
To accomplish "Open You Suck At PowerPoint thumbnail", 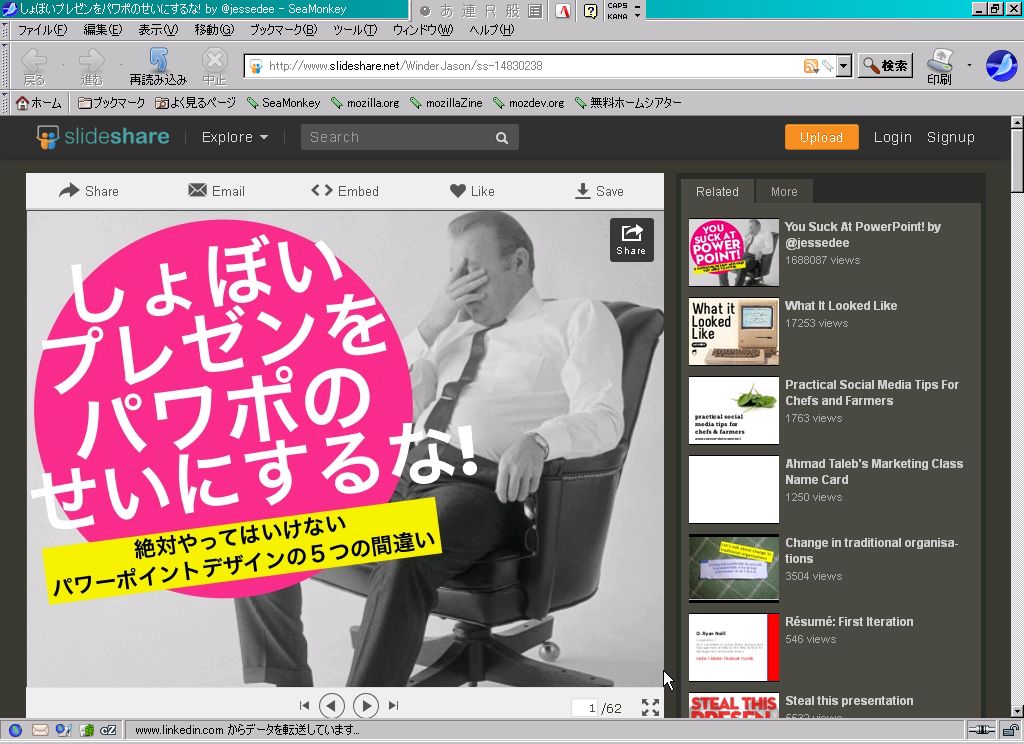I will [x=733, y=252].
